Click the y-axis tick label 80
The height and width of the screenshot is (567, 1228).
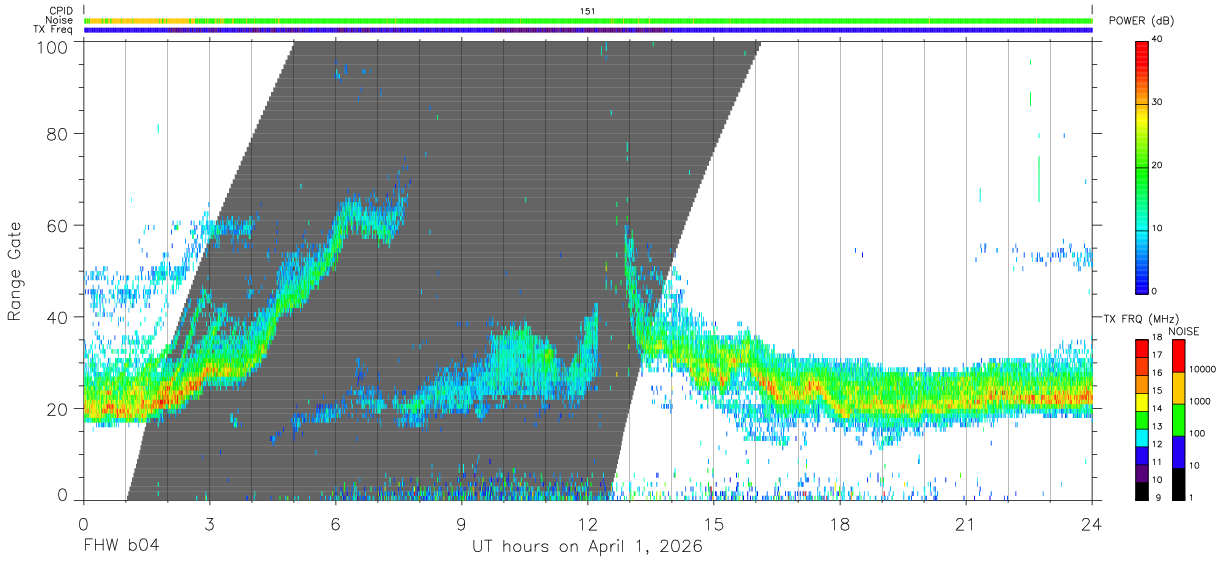coord(59,134)
